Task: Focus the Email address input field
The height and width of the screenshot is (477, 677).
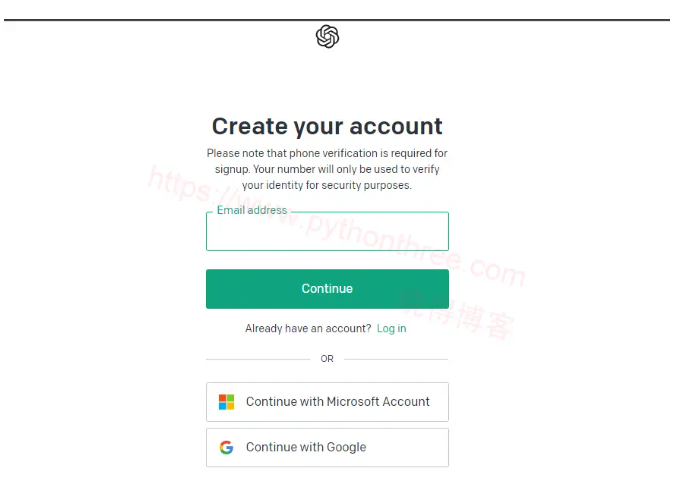Action: 327,233
